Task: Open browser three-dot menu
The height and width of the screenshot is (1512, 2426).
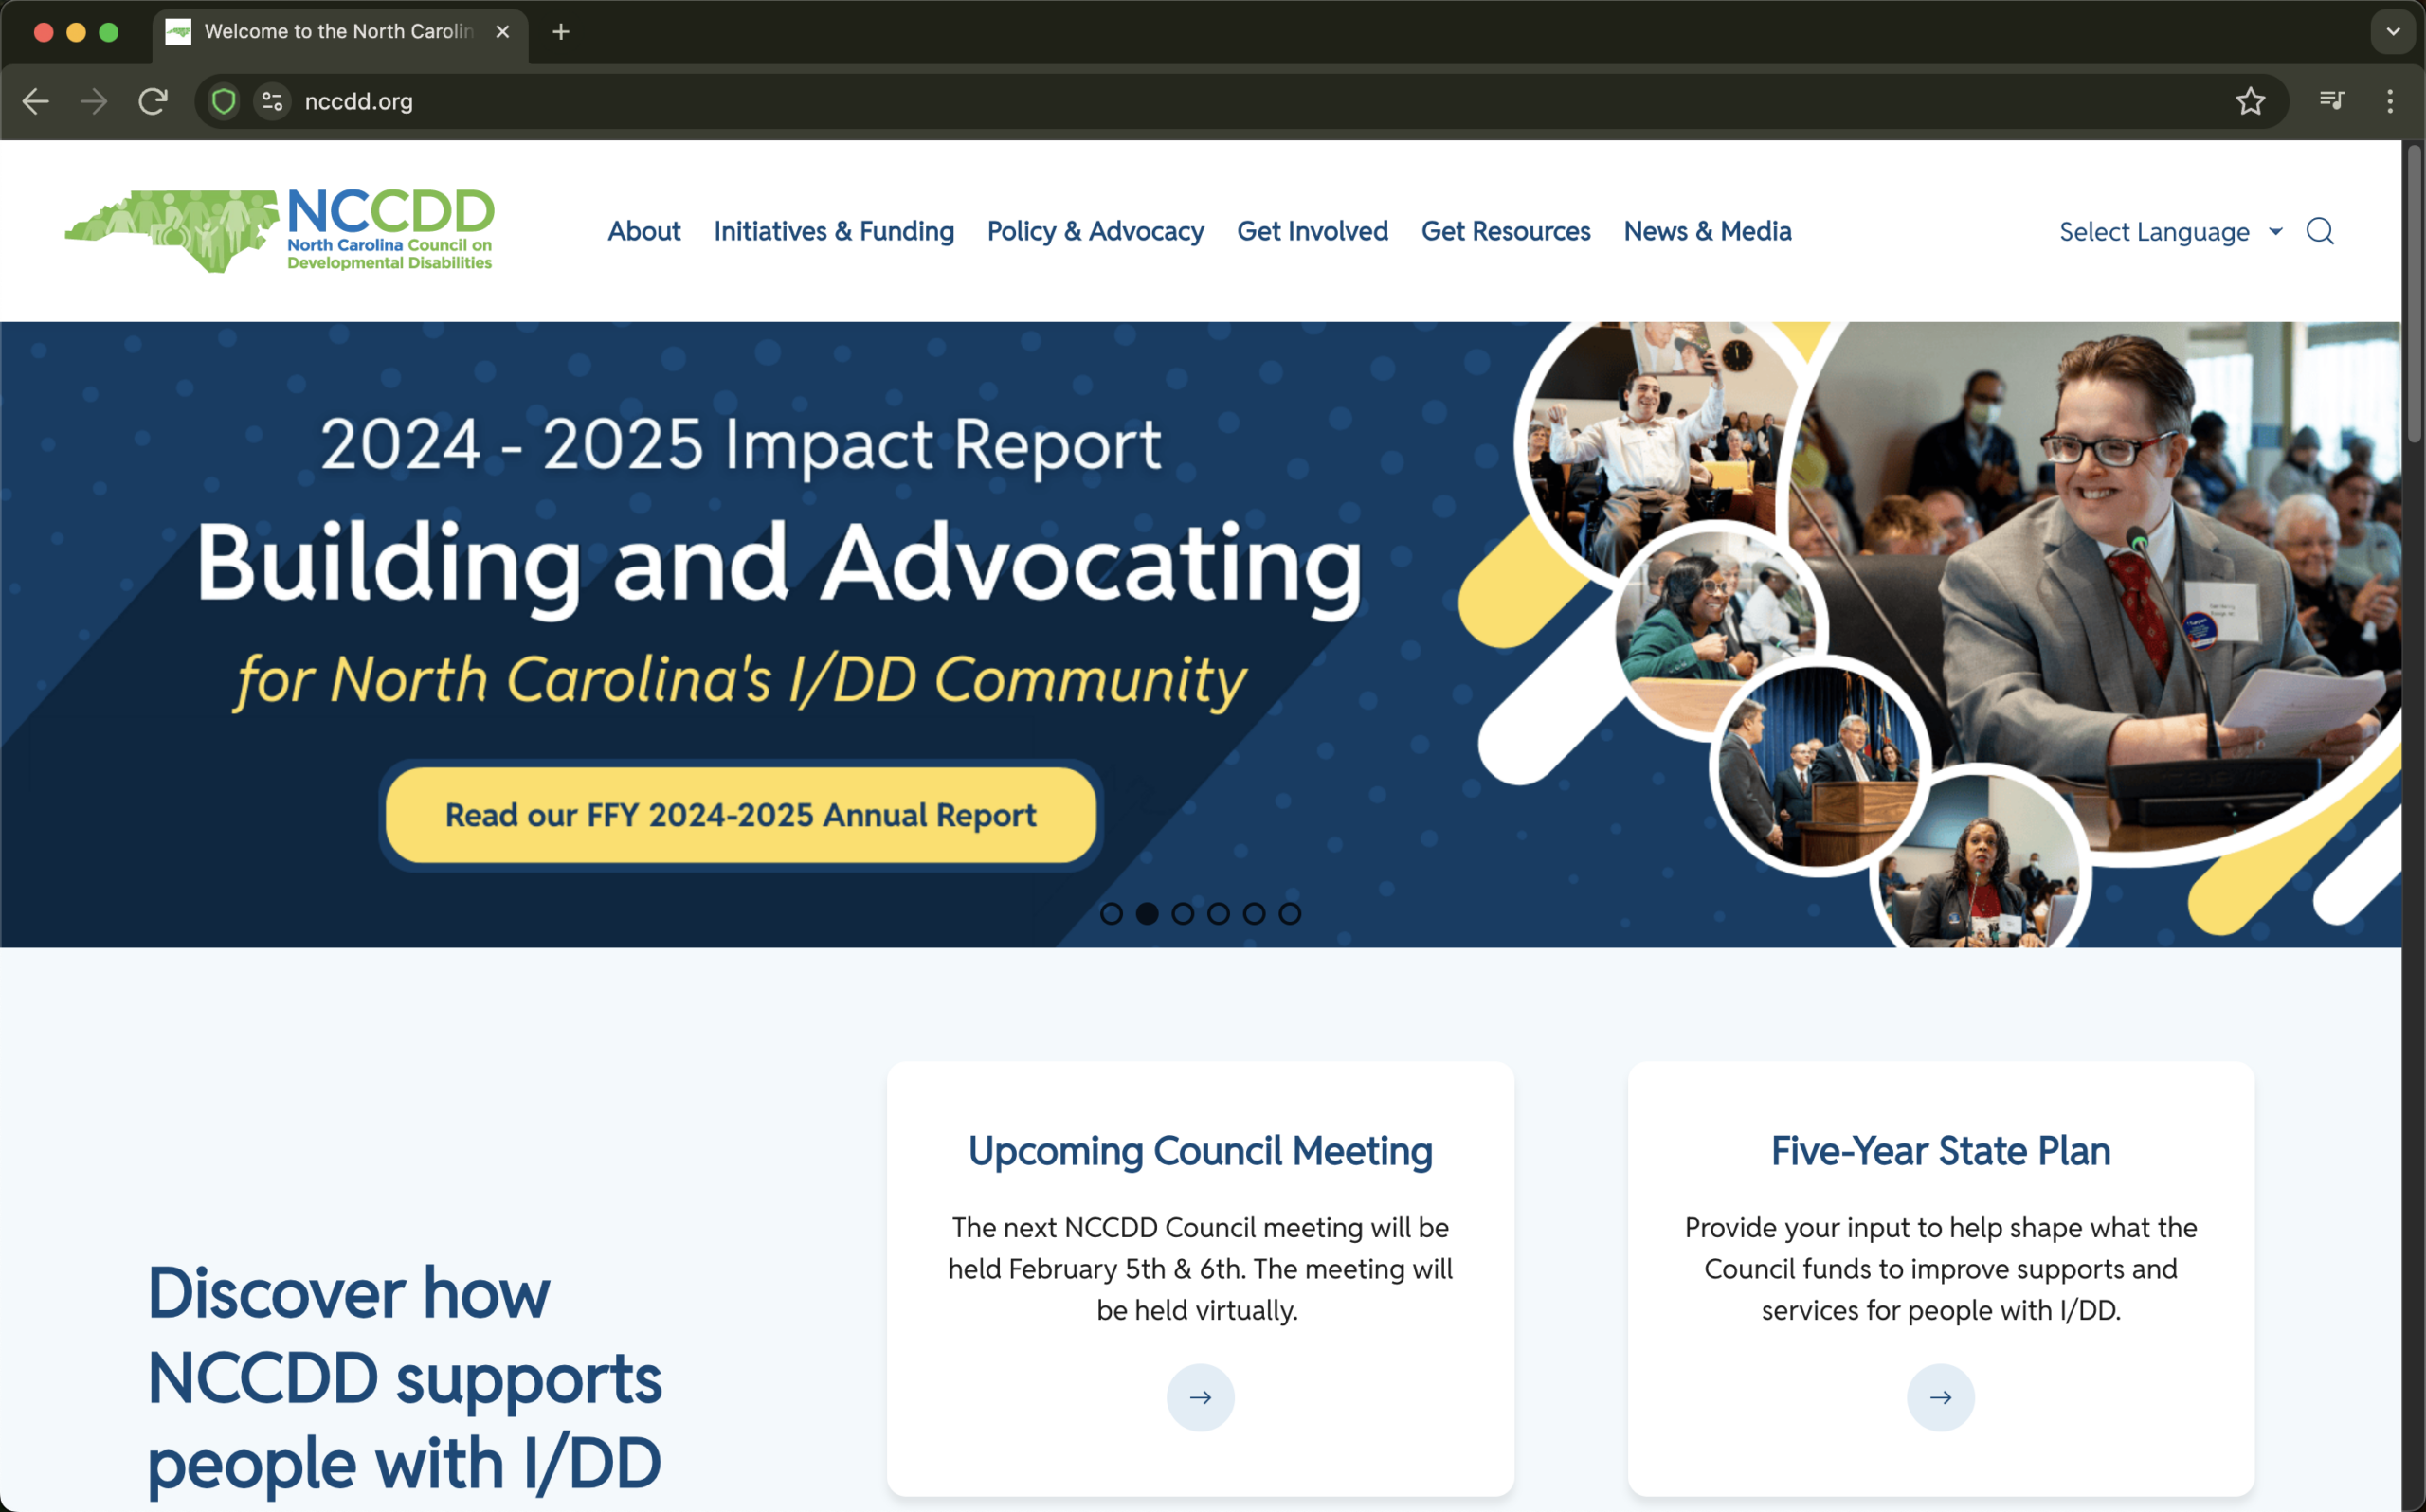Action: coord(2390,101)
